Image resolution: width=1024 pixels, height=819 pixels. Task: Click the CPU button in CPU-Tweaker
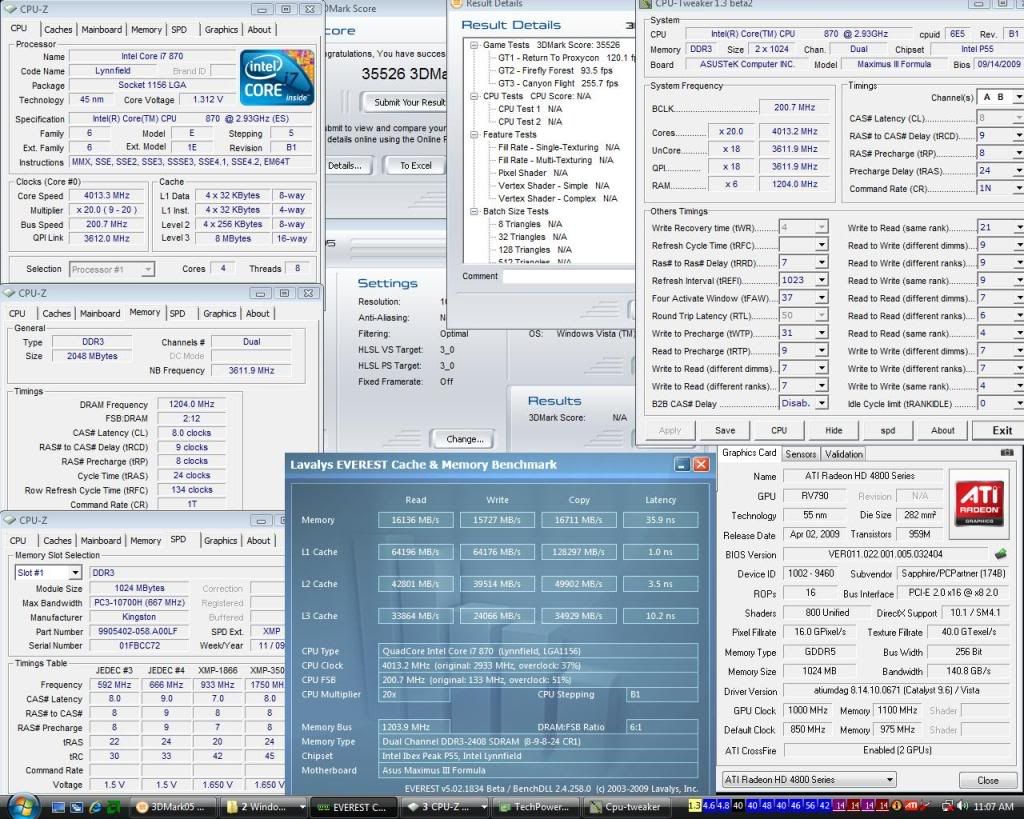779,430
